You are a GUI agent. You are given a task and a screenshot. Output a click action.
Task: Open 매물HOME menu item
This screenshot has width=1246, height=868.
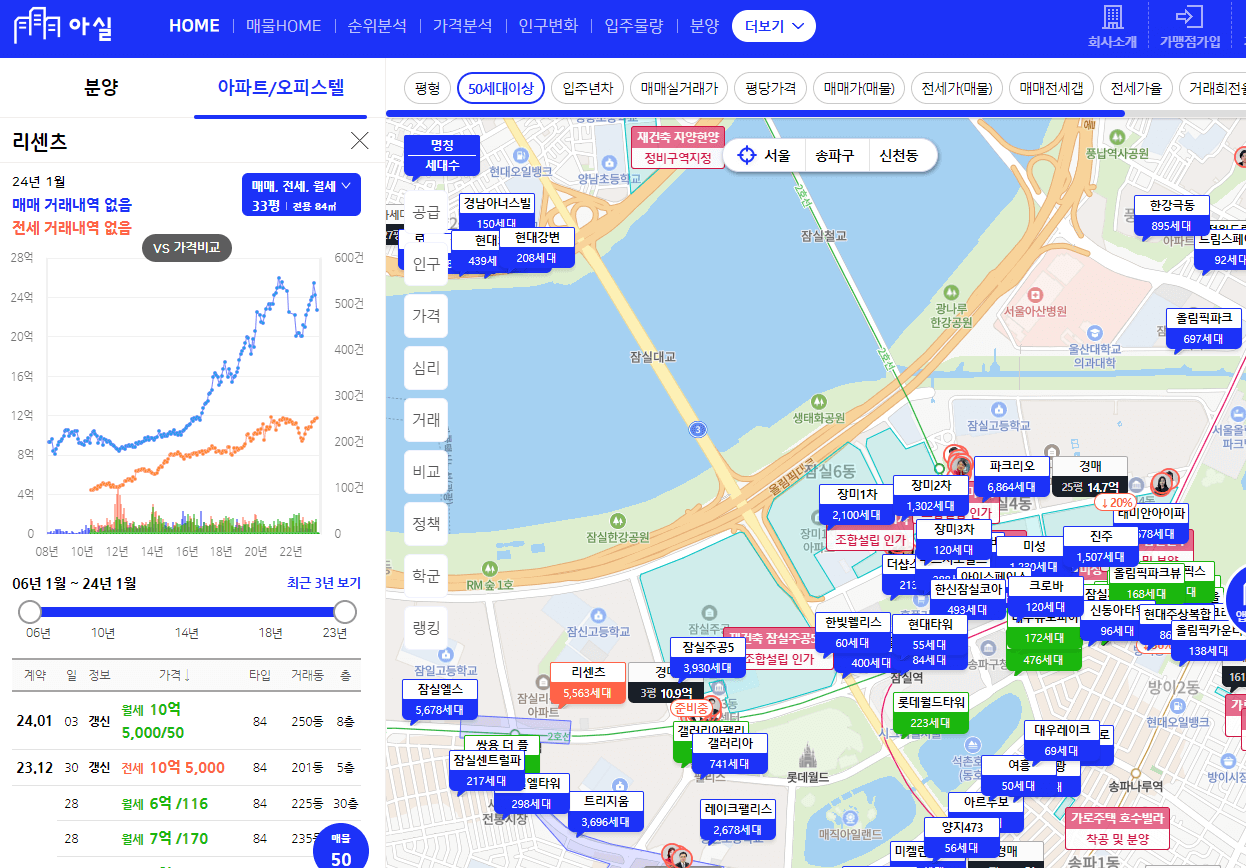[284, 26]
